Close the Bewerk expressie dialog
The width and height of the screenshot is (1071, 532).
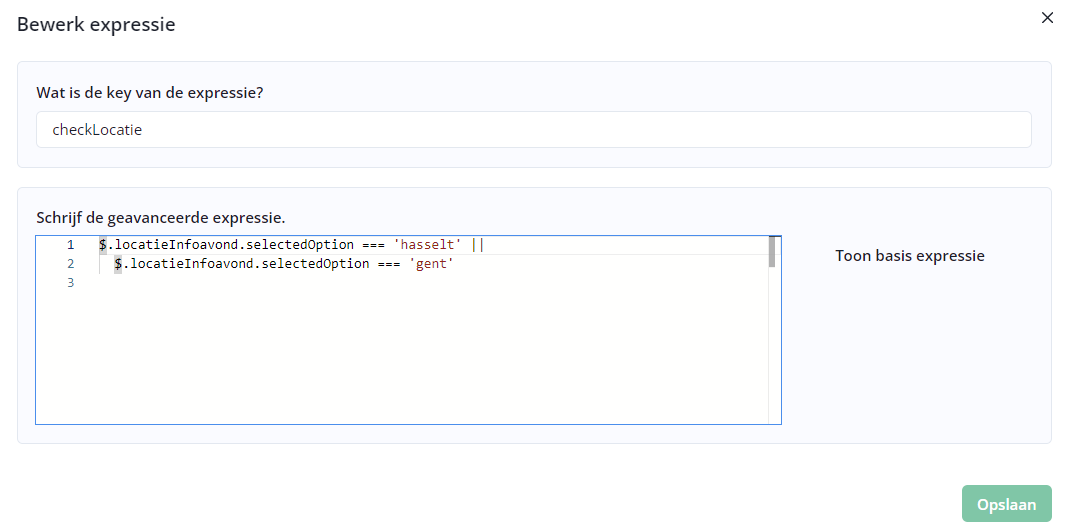1047,18
